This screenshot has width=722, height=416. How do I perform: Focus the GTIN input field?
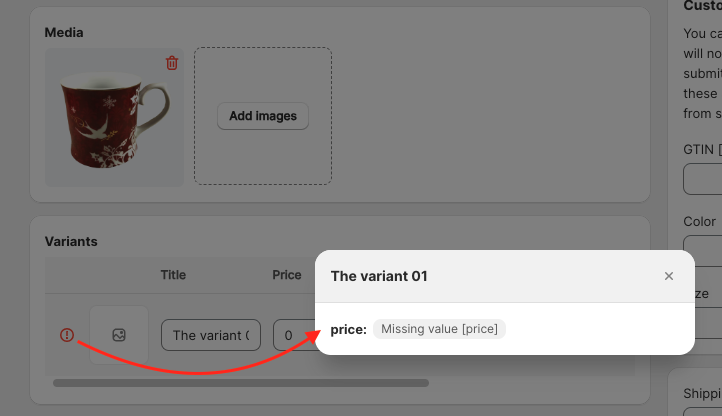coord(703,179)
